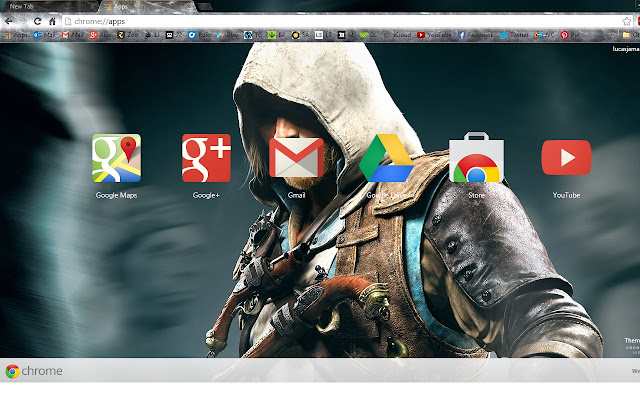Image resolution: width=640 pixels, height=400 pixels.
Task: Go to the home page icon
Action: click(52, 21)
